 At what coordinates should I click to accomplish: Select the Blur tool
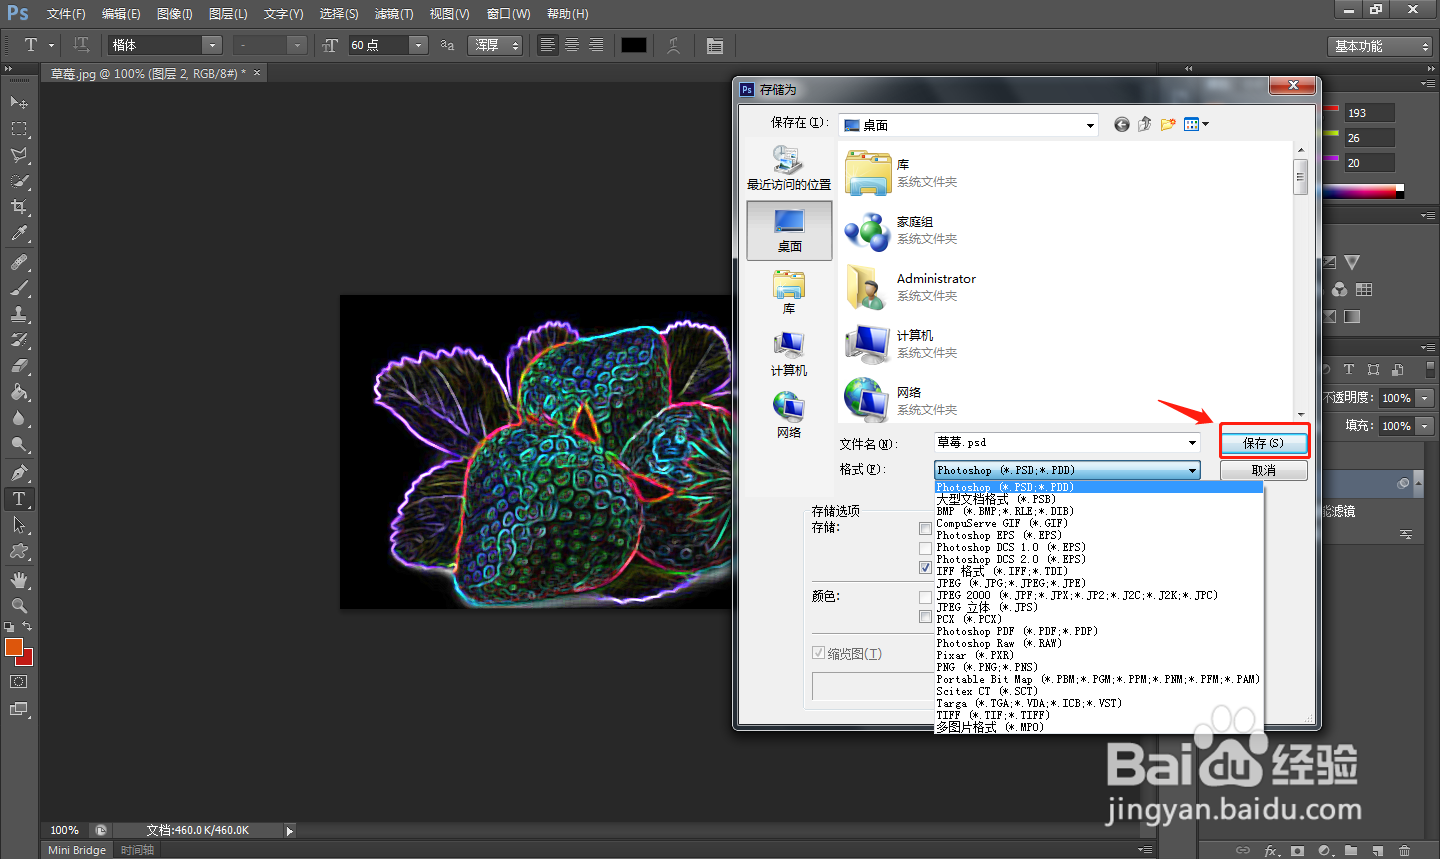(19, 418)
